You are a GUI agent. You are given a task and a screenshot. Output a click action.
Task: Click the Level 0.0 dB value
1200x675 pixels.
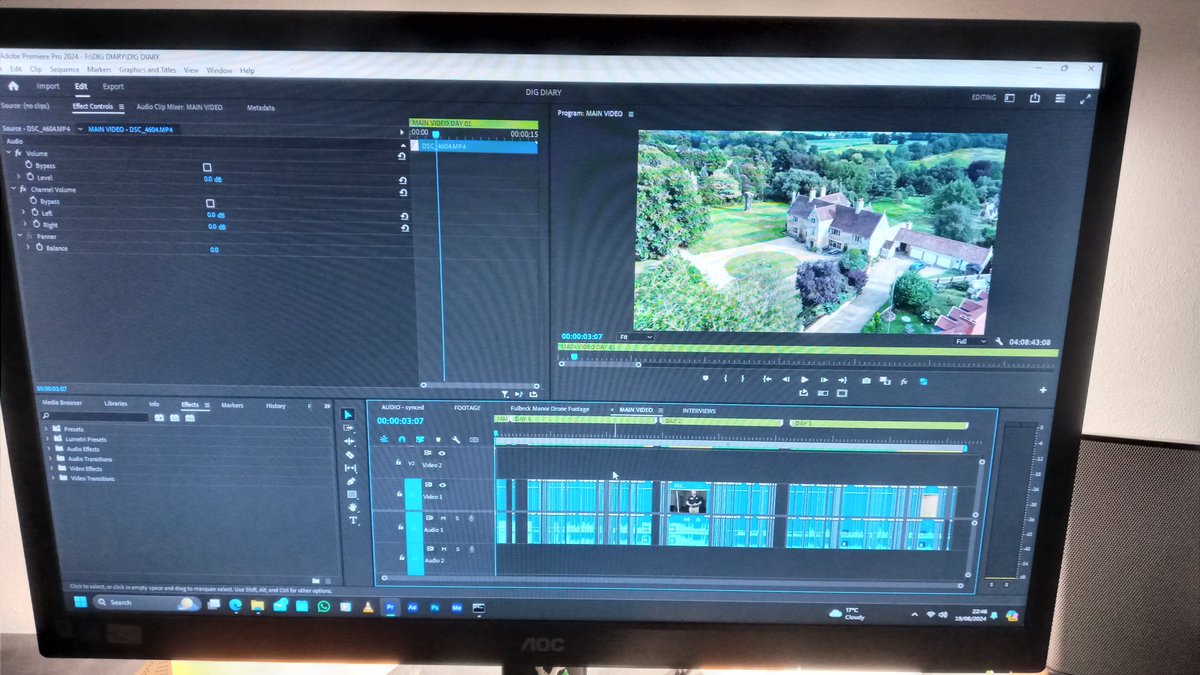point(213,179)
